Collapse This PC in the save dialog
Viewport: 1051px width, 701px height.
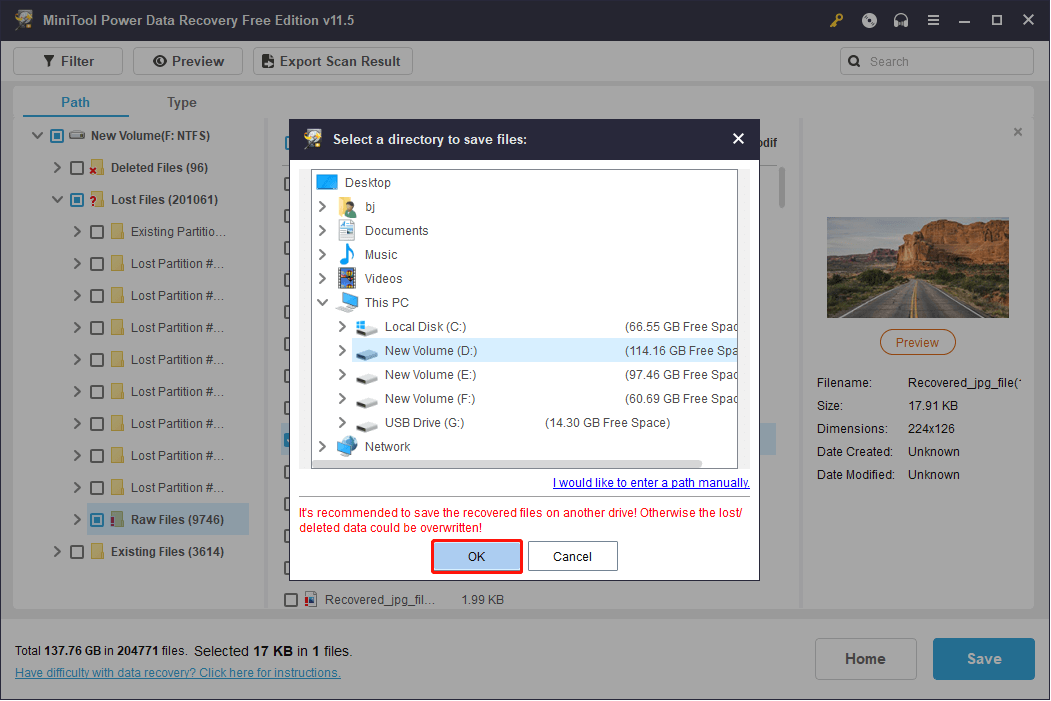pyautogui.click(x=322, y=302)
